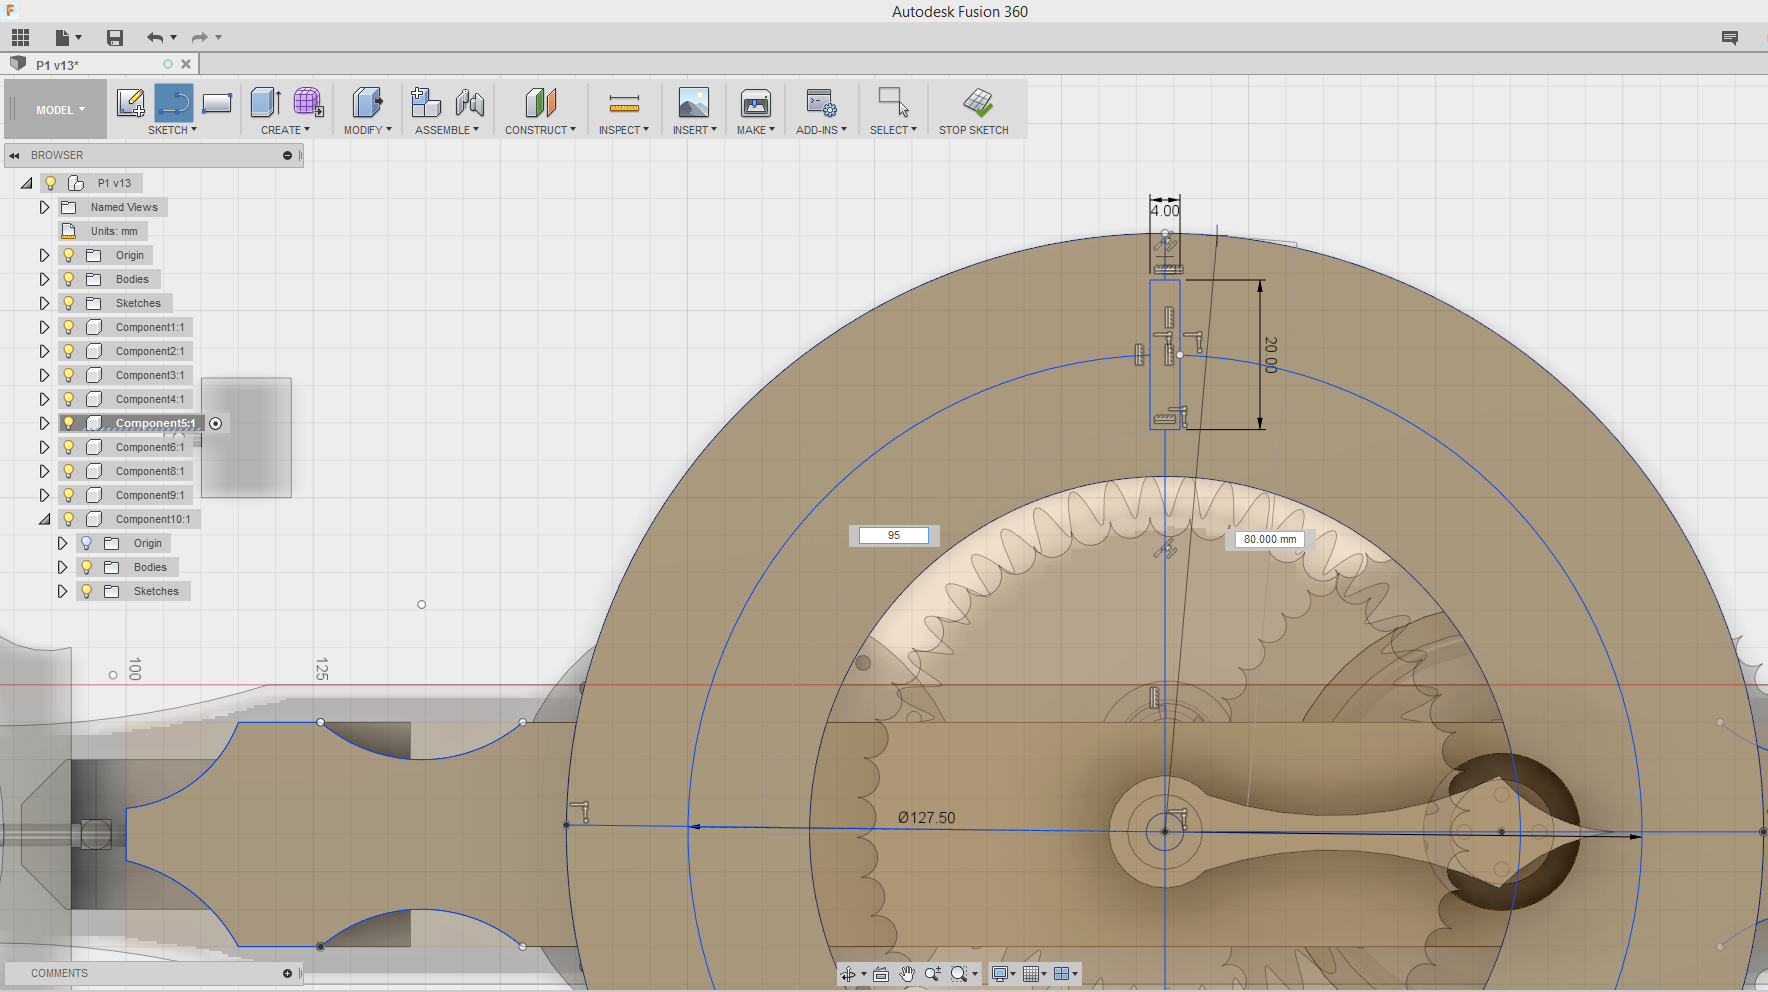Click the Redo arrow

[x=200, y=38]
